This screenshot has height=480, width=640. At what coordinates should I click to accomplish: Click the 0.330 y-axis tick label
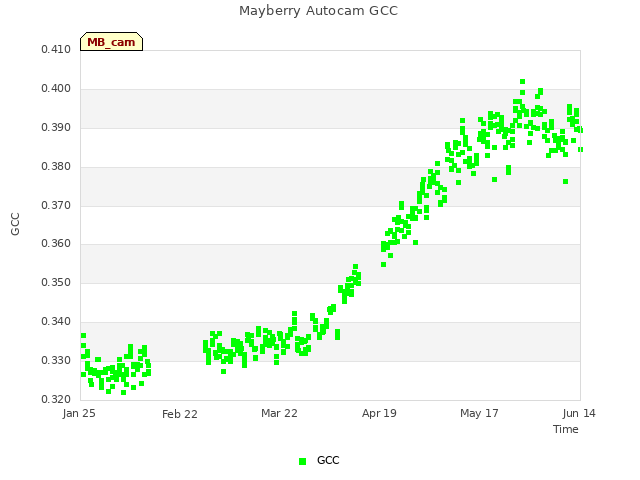click(x=56, y=360)
